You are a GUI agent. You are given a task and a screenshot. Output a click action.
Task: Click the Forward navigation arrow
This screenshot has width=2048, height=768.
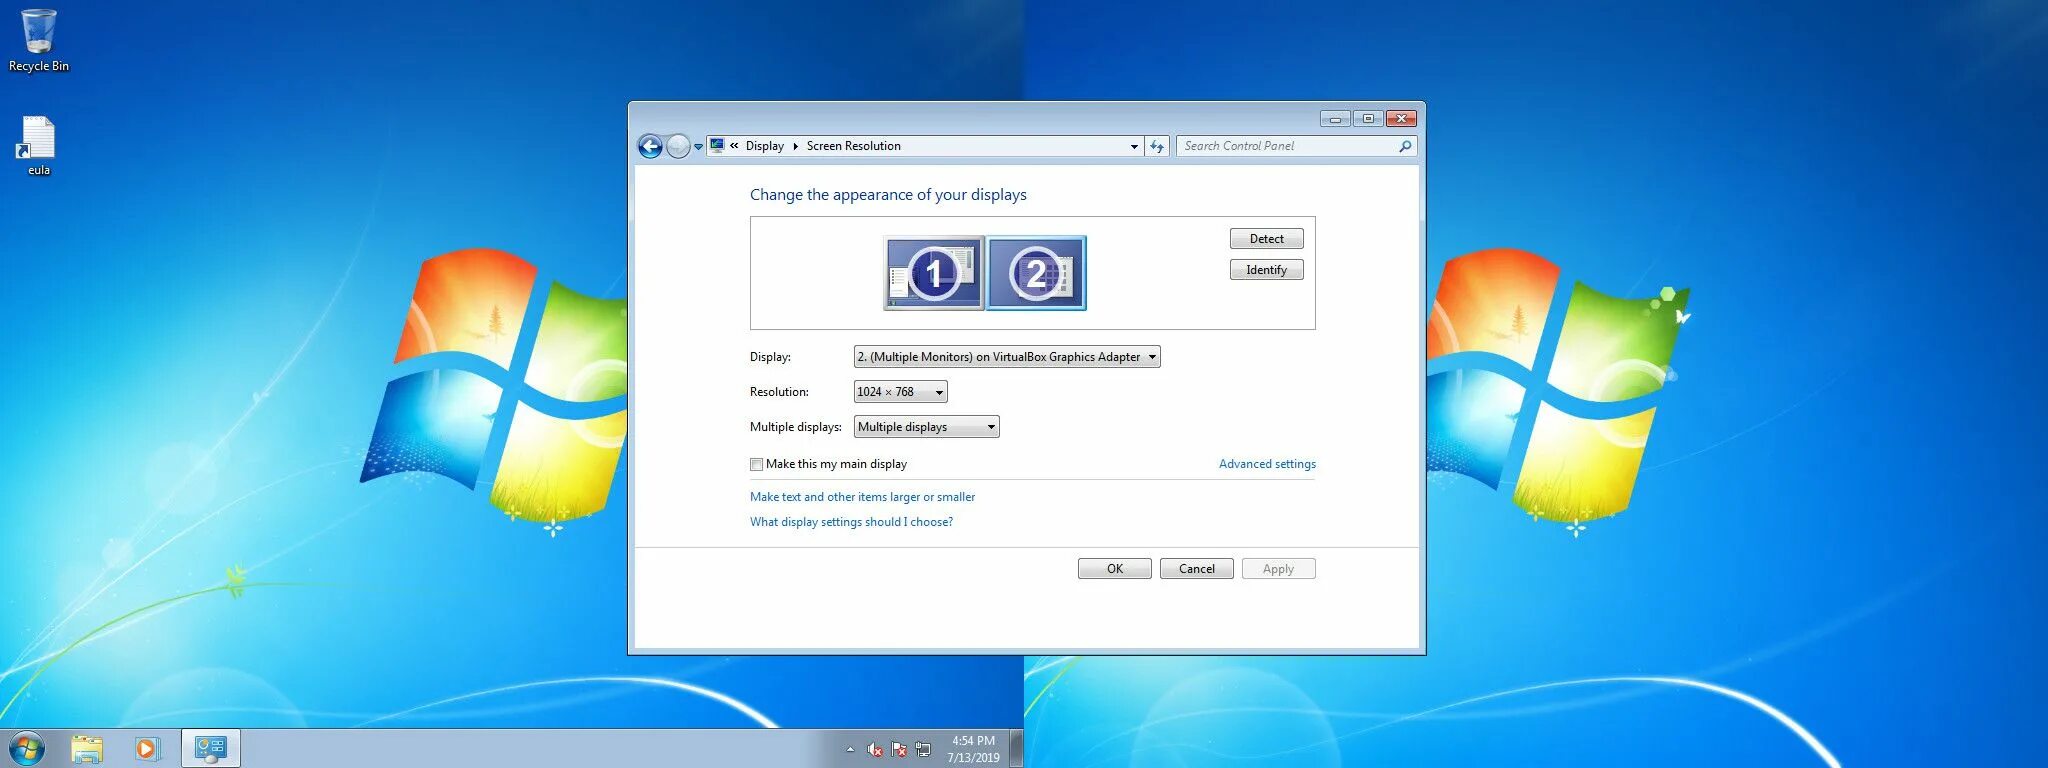(678, 147)
